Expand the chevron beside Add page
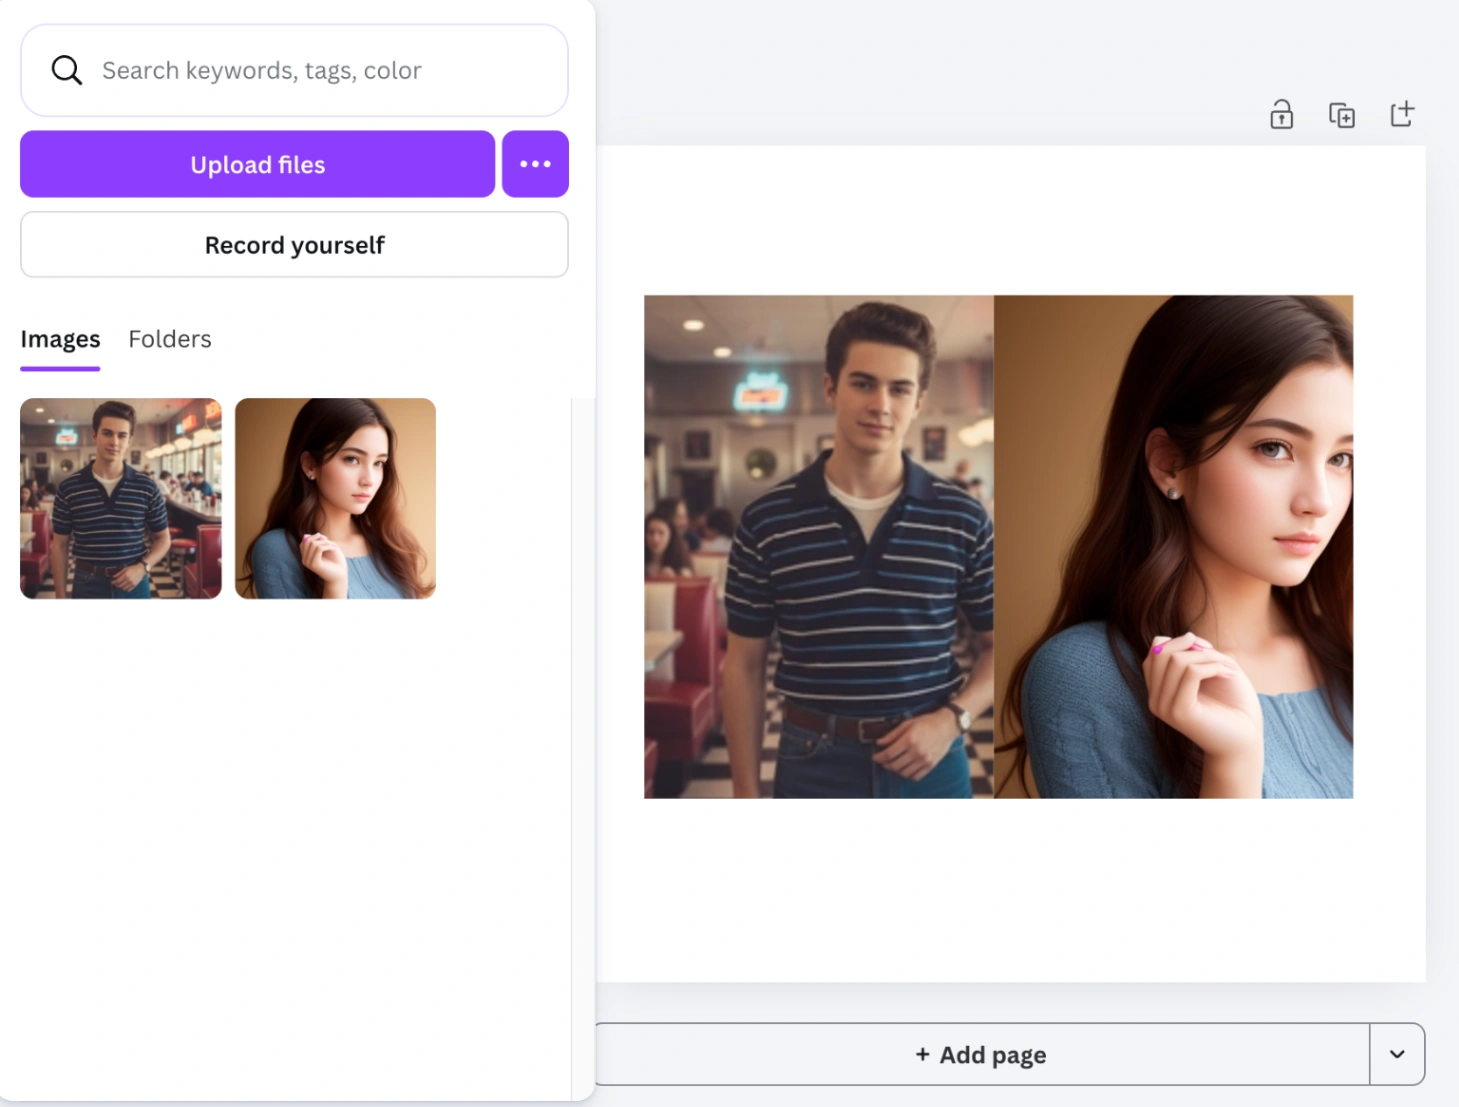This screenshot has height=1107, width=1459. (1397, 1054)
